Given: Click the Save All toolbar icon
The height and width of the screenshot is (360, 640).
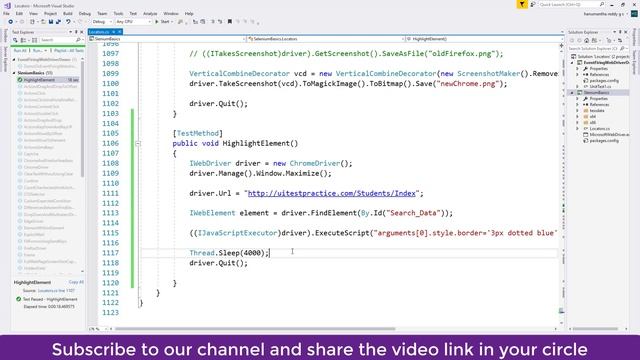Looking at the screenshot, I should pos(58,22).
